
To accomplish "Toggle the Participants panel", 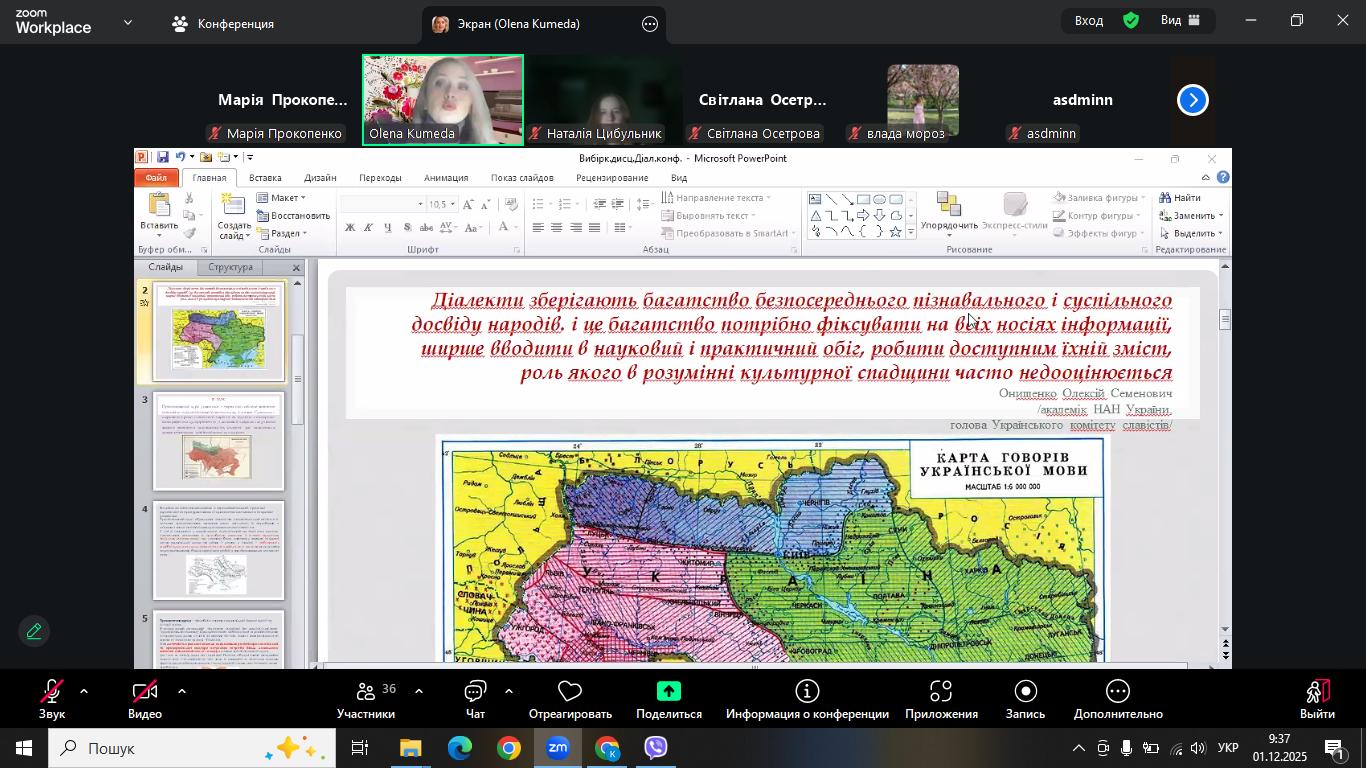I will [366, 700].
